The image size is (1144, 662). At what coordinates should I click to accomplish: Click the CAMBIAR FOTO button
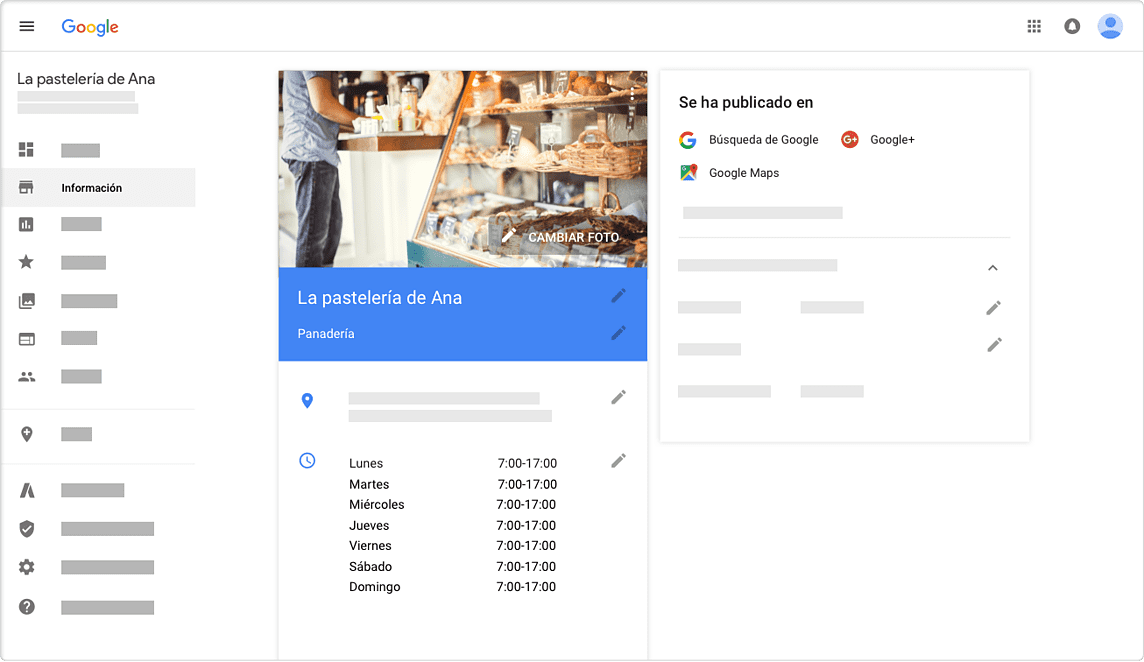point(561,237)
